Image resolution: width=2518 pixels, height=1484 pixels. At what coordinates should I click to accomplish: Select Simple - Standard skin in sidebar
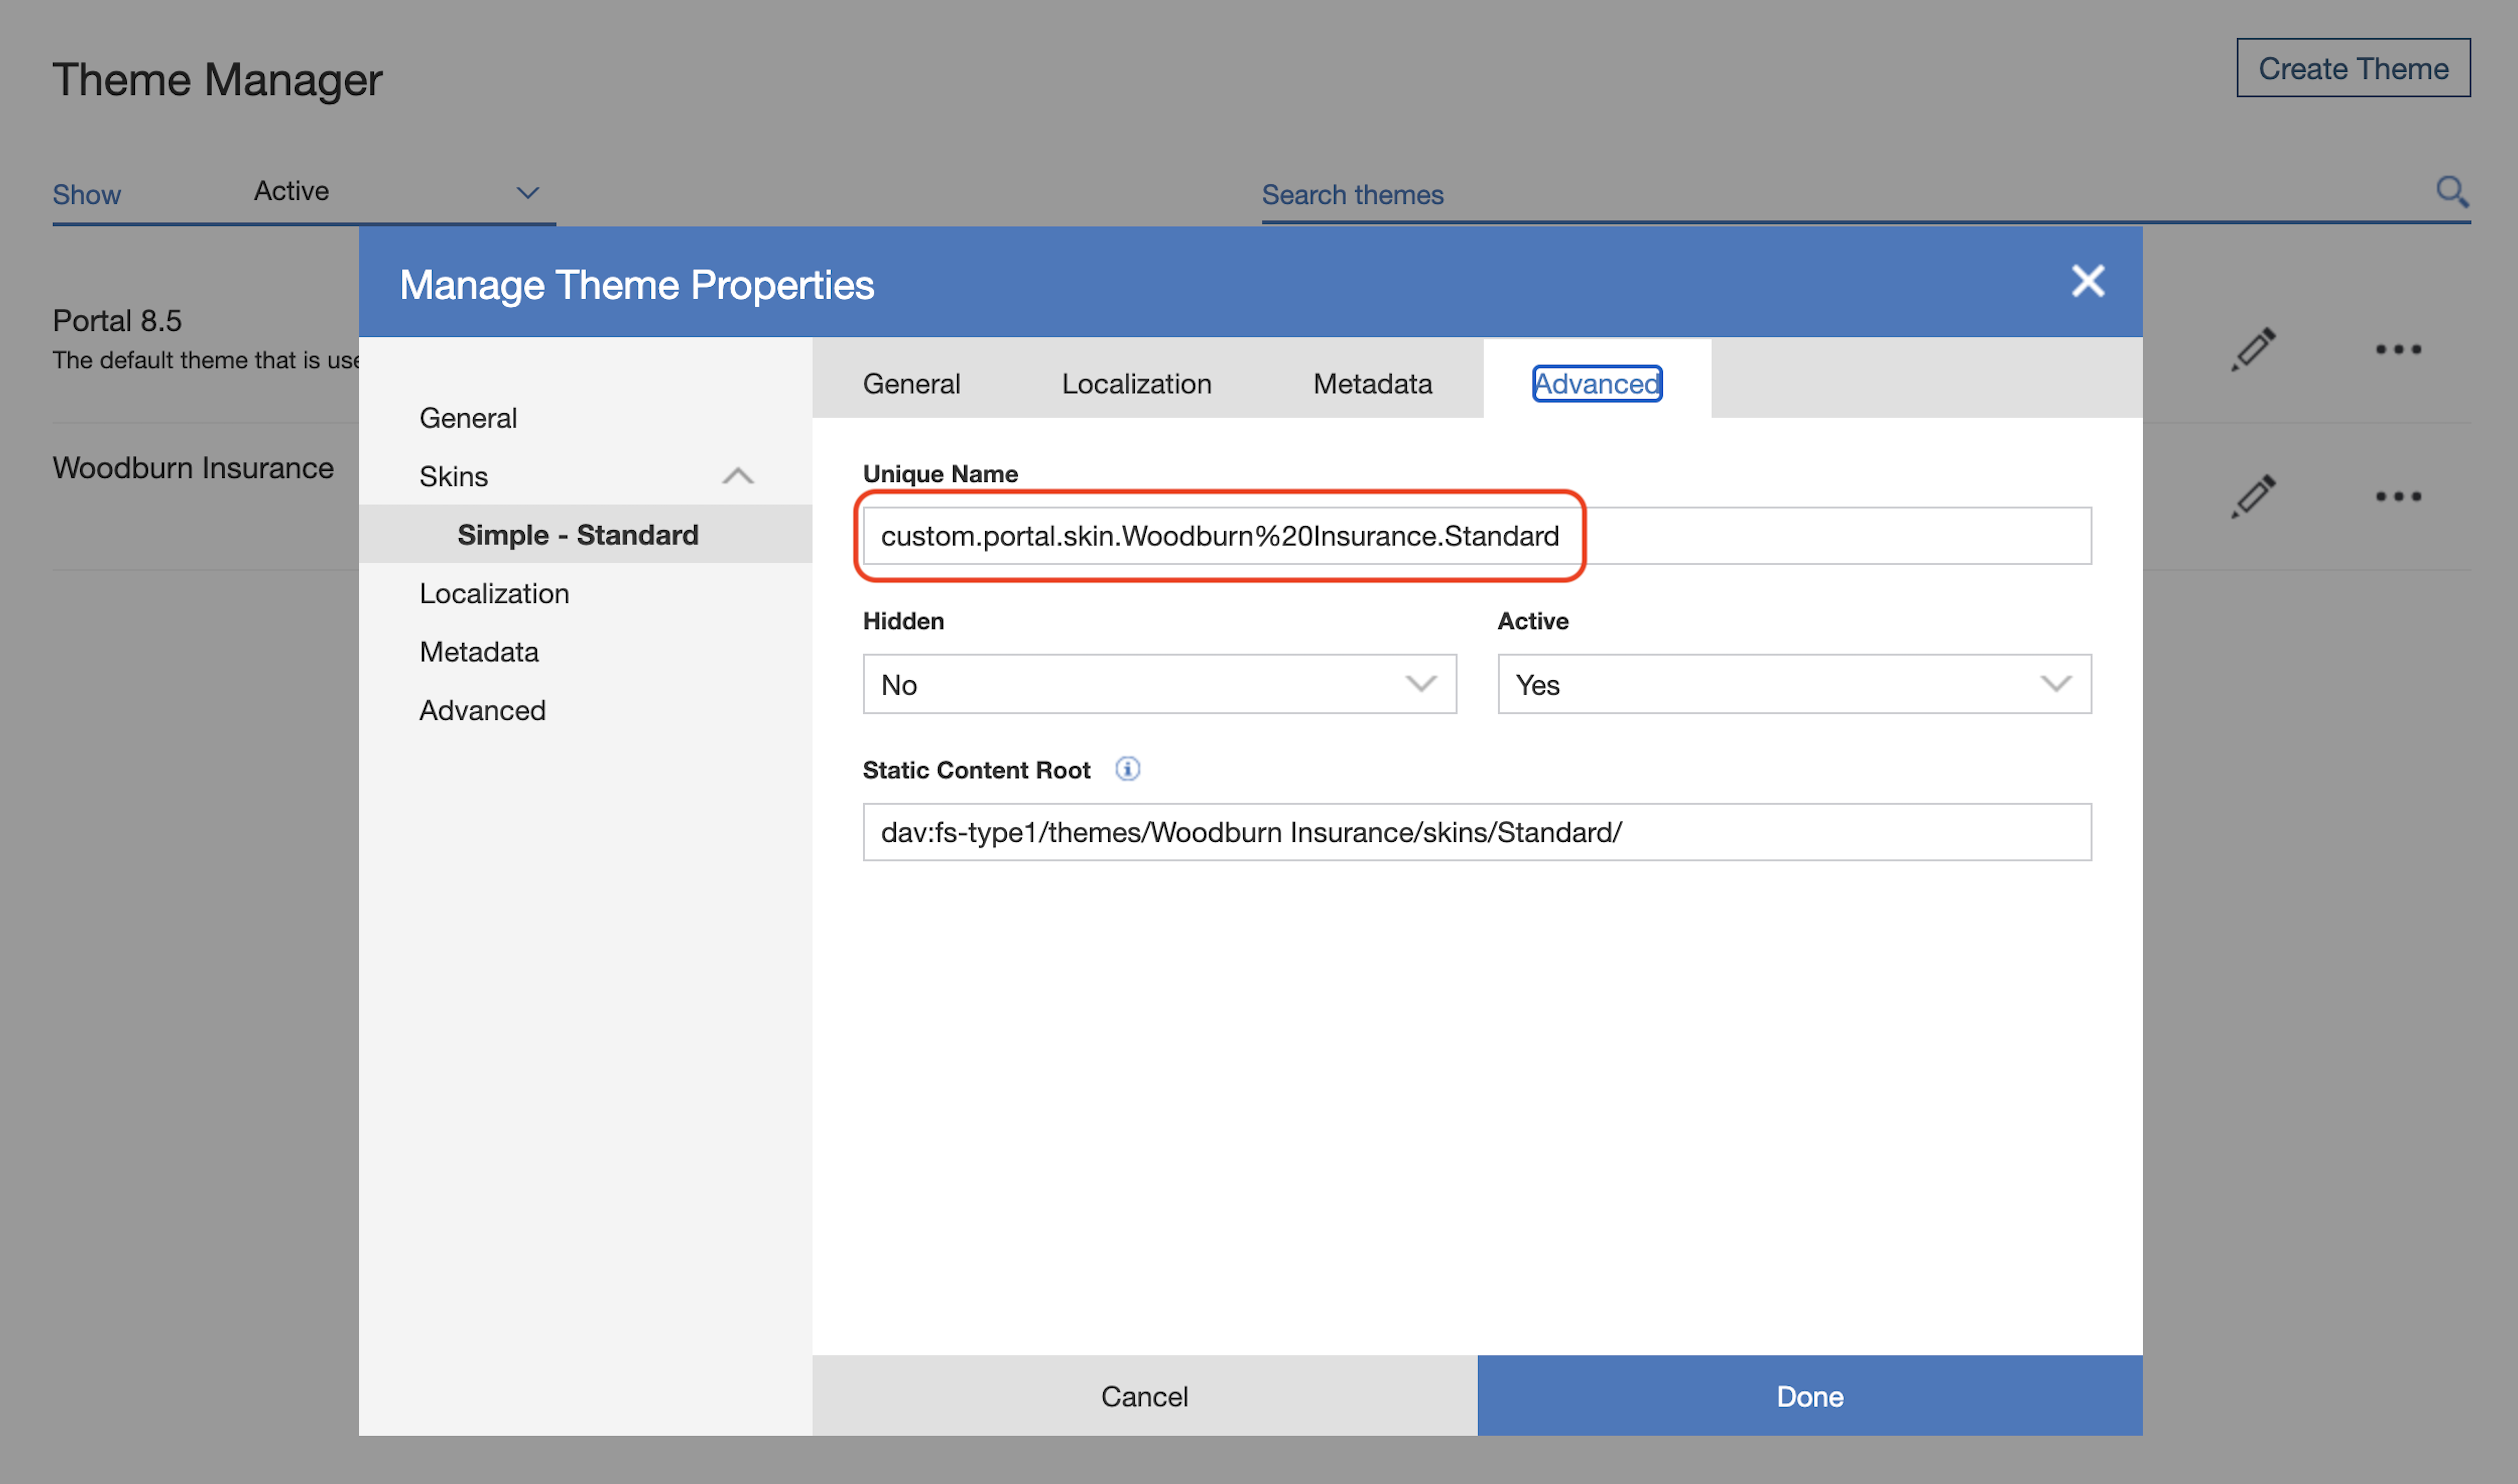(x=577, y=535)
